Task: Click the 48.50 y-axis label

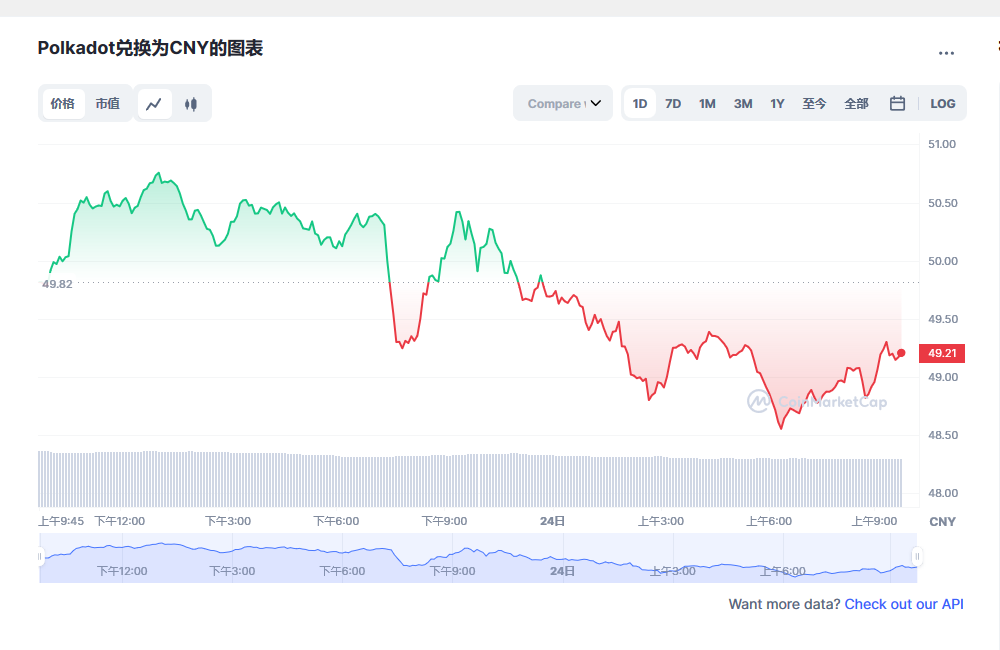Action: [943, 435]
